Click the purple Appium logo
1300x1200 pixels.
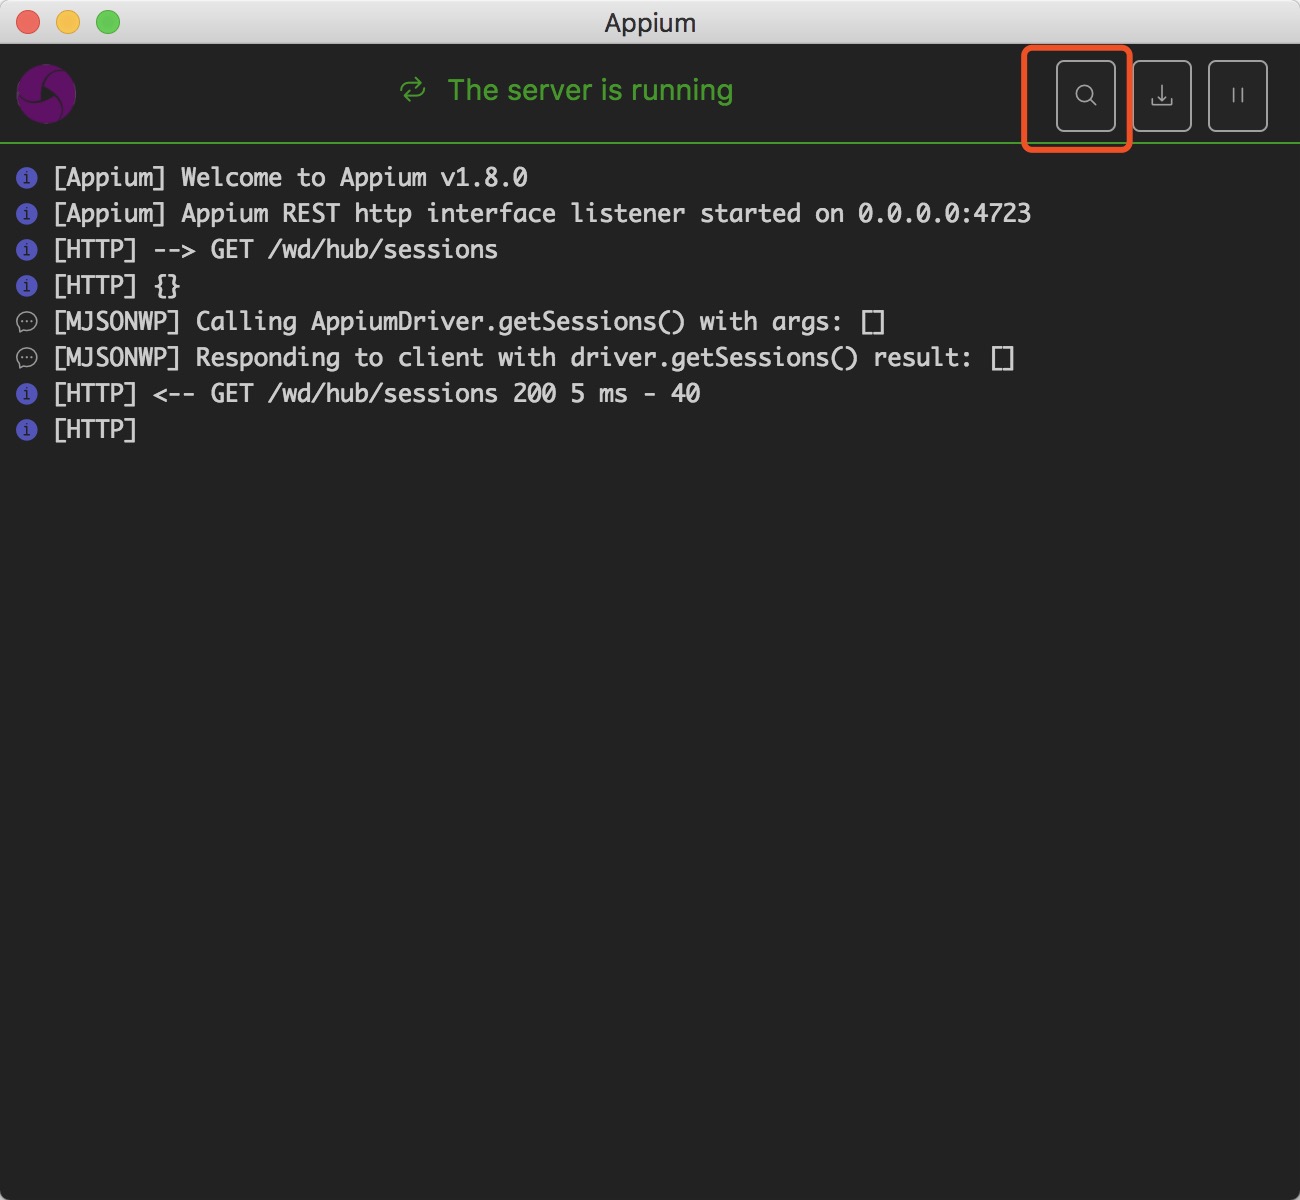point(46,94)
